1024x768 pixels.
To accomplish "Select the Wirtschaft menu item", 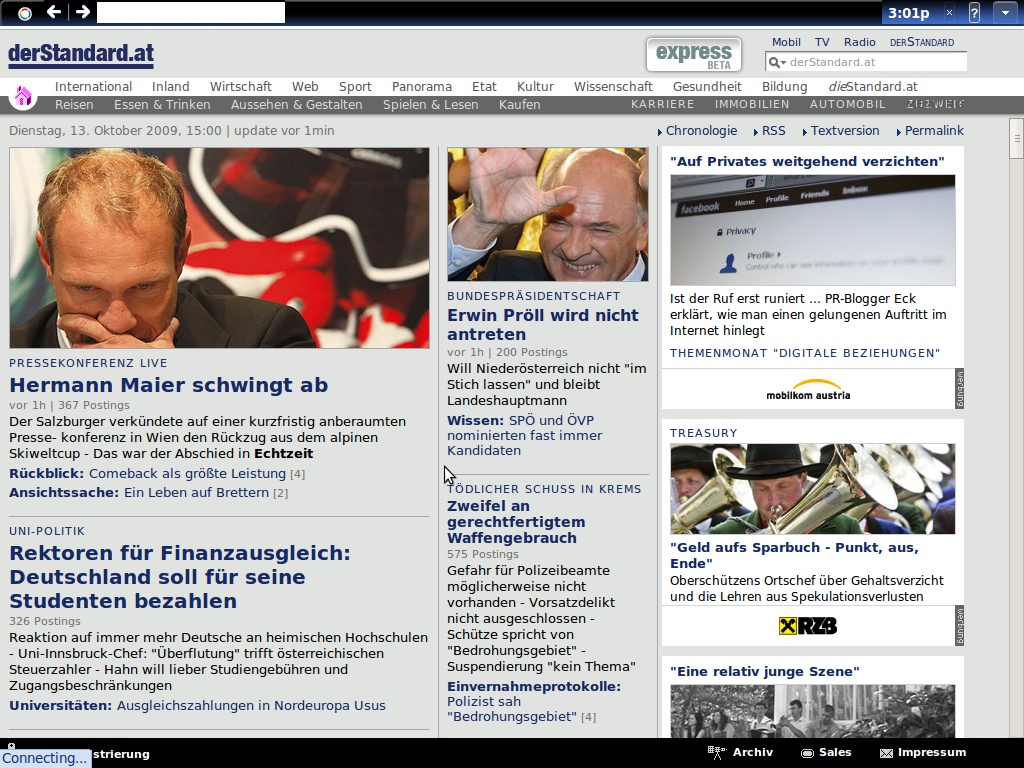I will pyautogui.click(x=240, y=86).
